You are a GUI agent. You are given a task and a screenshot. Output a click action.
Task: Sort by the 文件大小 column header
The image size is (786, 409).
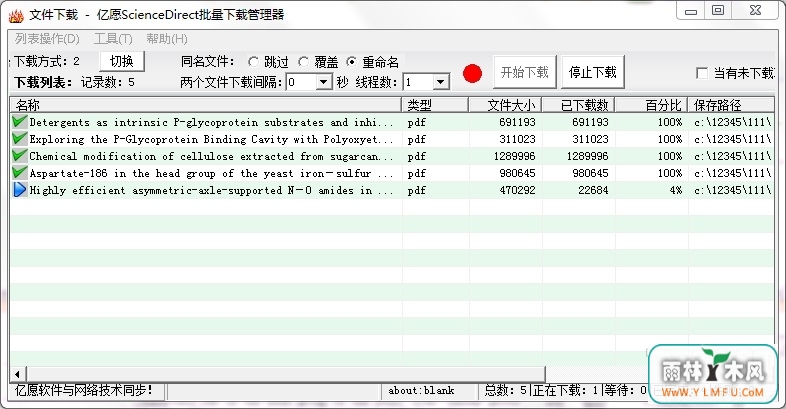click(505, 105)
